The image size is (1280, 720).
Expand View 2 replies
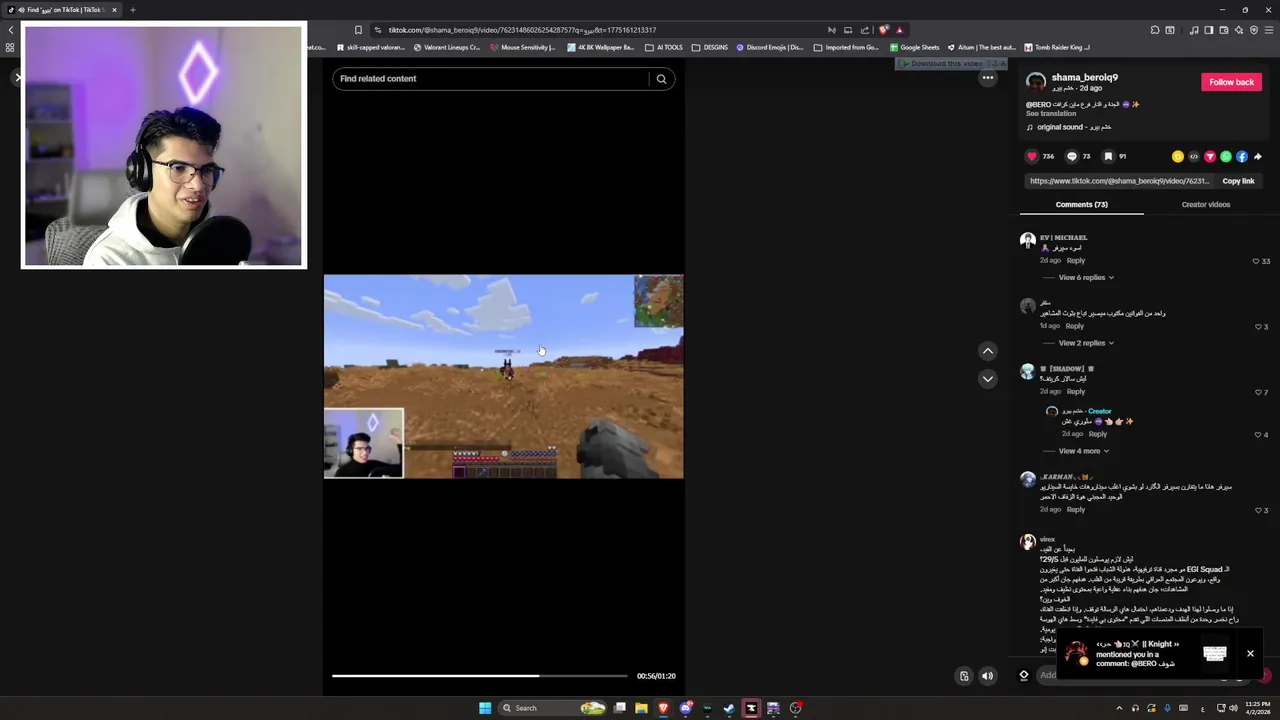coord(1086,343)
